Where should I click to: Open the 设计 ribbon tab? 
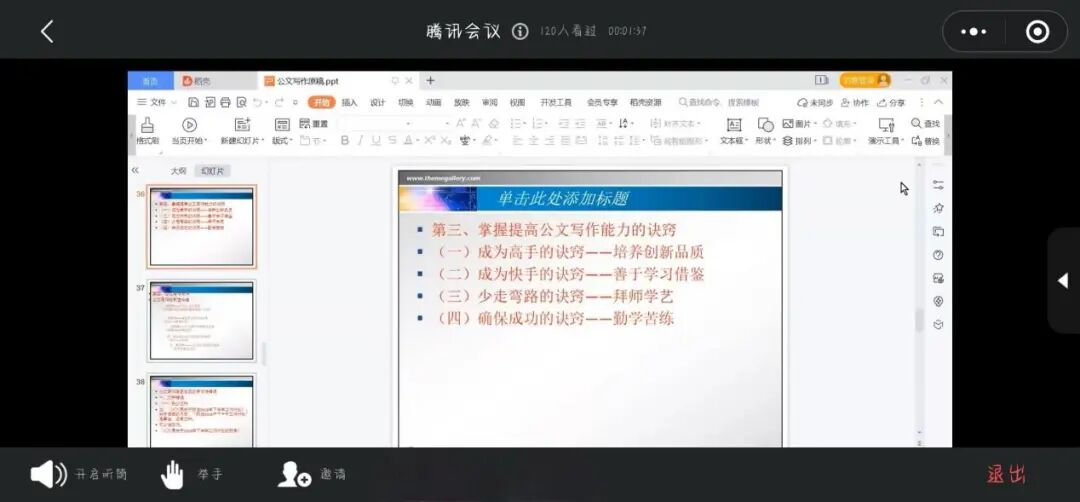(377, 103)
